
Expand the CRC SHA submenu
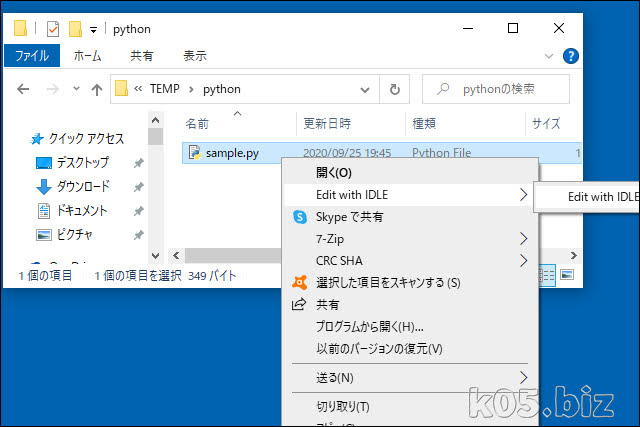(410, 261)
